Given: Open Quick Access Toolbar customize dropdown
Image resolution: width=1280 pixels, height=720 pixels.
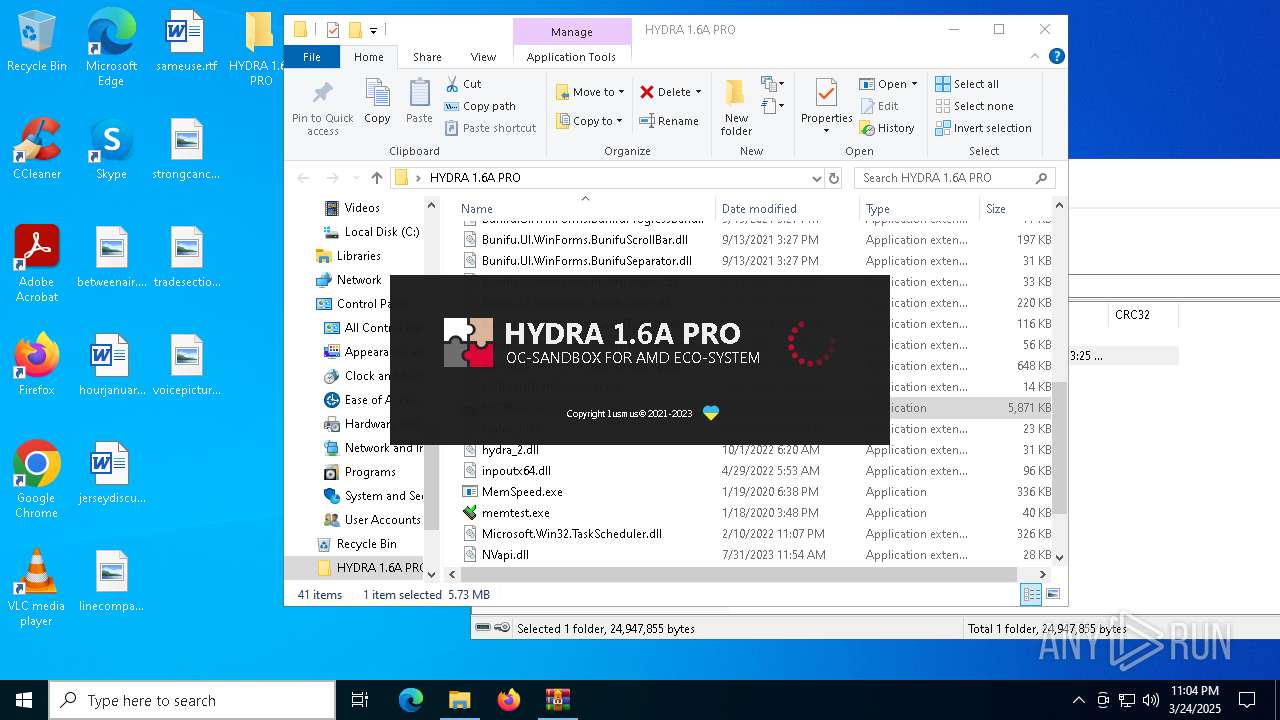Looking at the screenshot, I should click(373, 30).
